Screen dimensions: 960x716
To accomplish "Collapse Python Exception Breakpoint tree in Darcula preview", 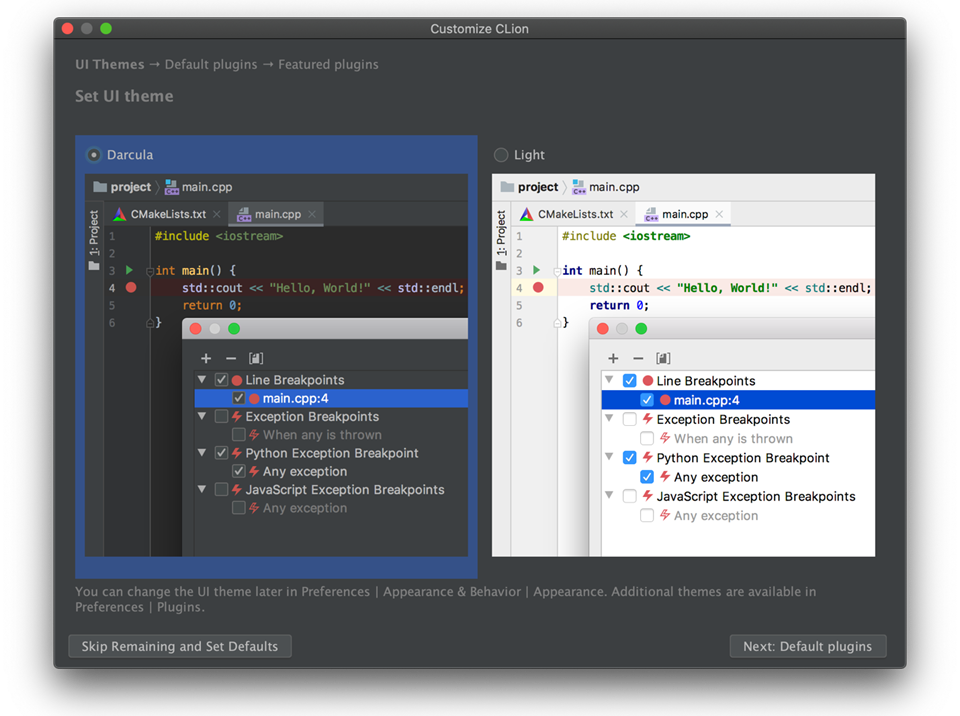I will pyautogui.click(x=202, y=453).
